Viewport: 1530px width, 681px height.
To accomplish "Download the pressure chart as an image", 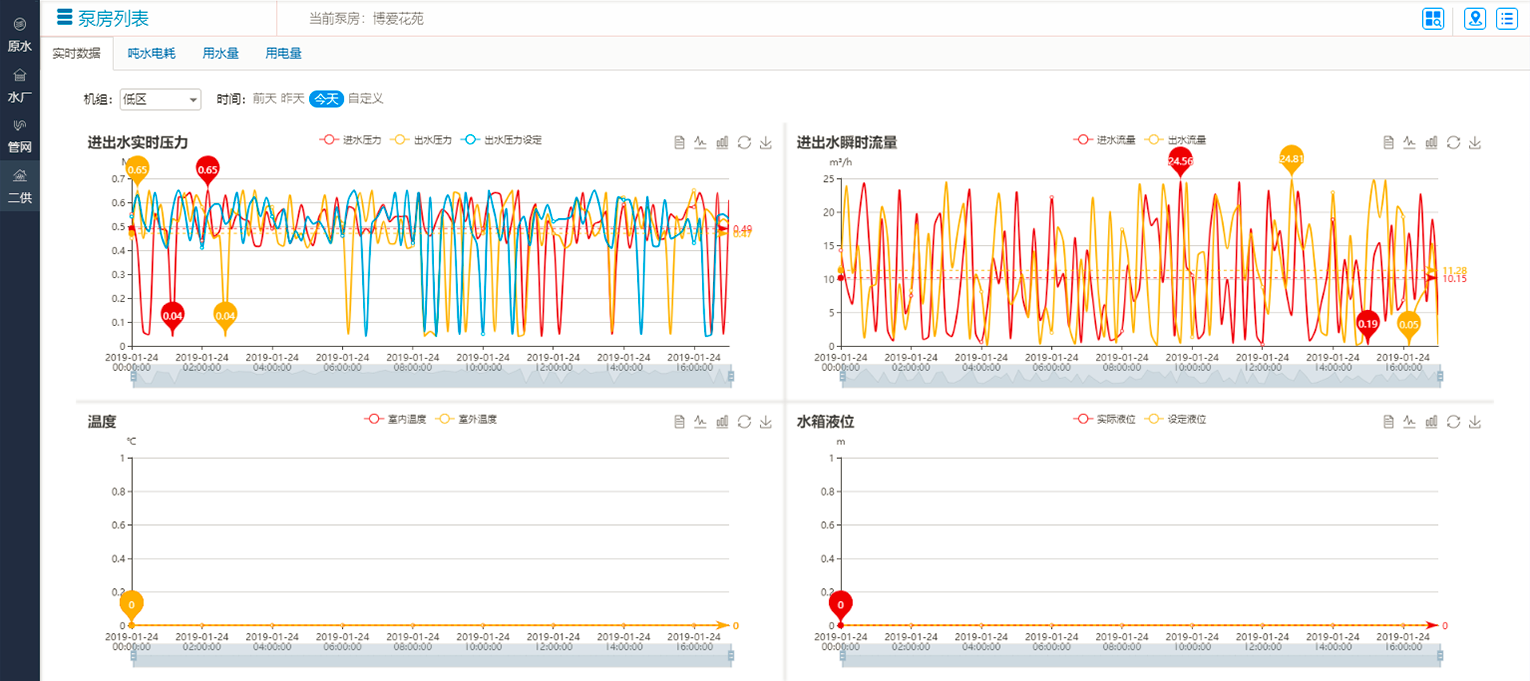I will (766, 143).
